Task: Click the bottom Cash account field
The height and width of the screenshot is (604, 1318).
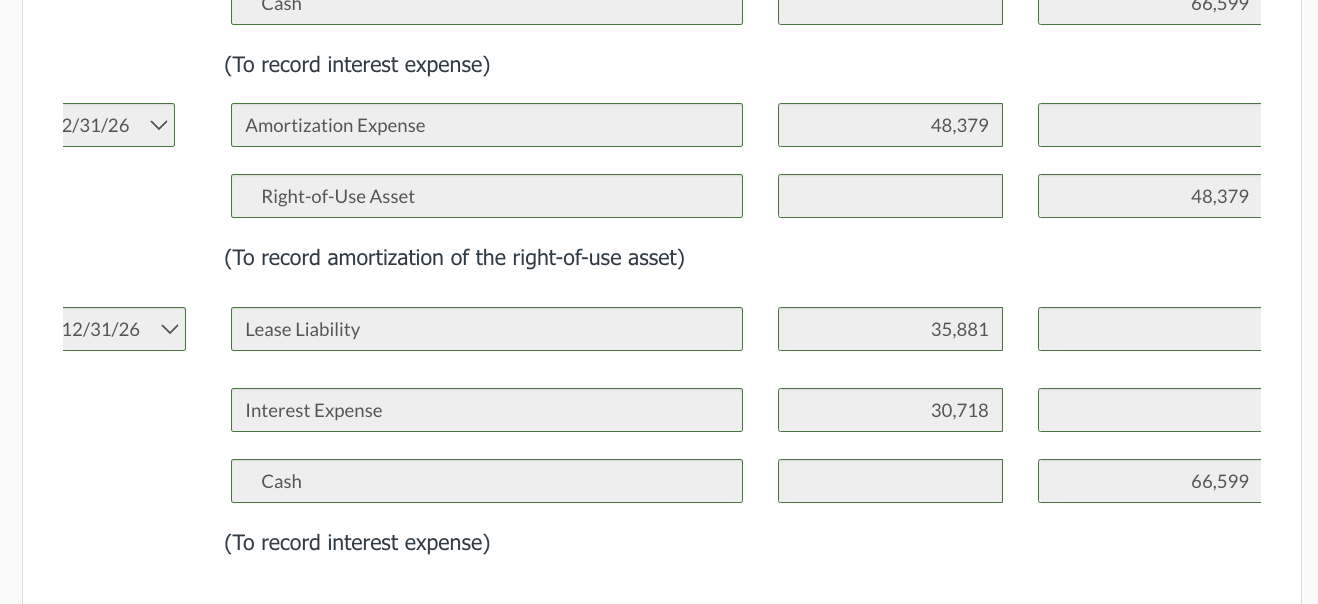Action: pos(487,481)
